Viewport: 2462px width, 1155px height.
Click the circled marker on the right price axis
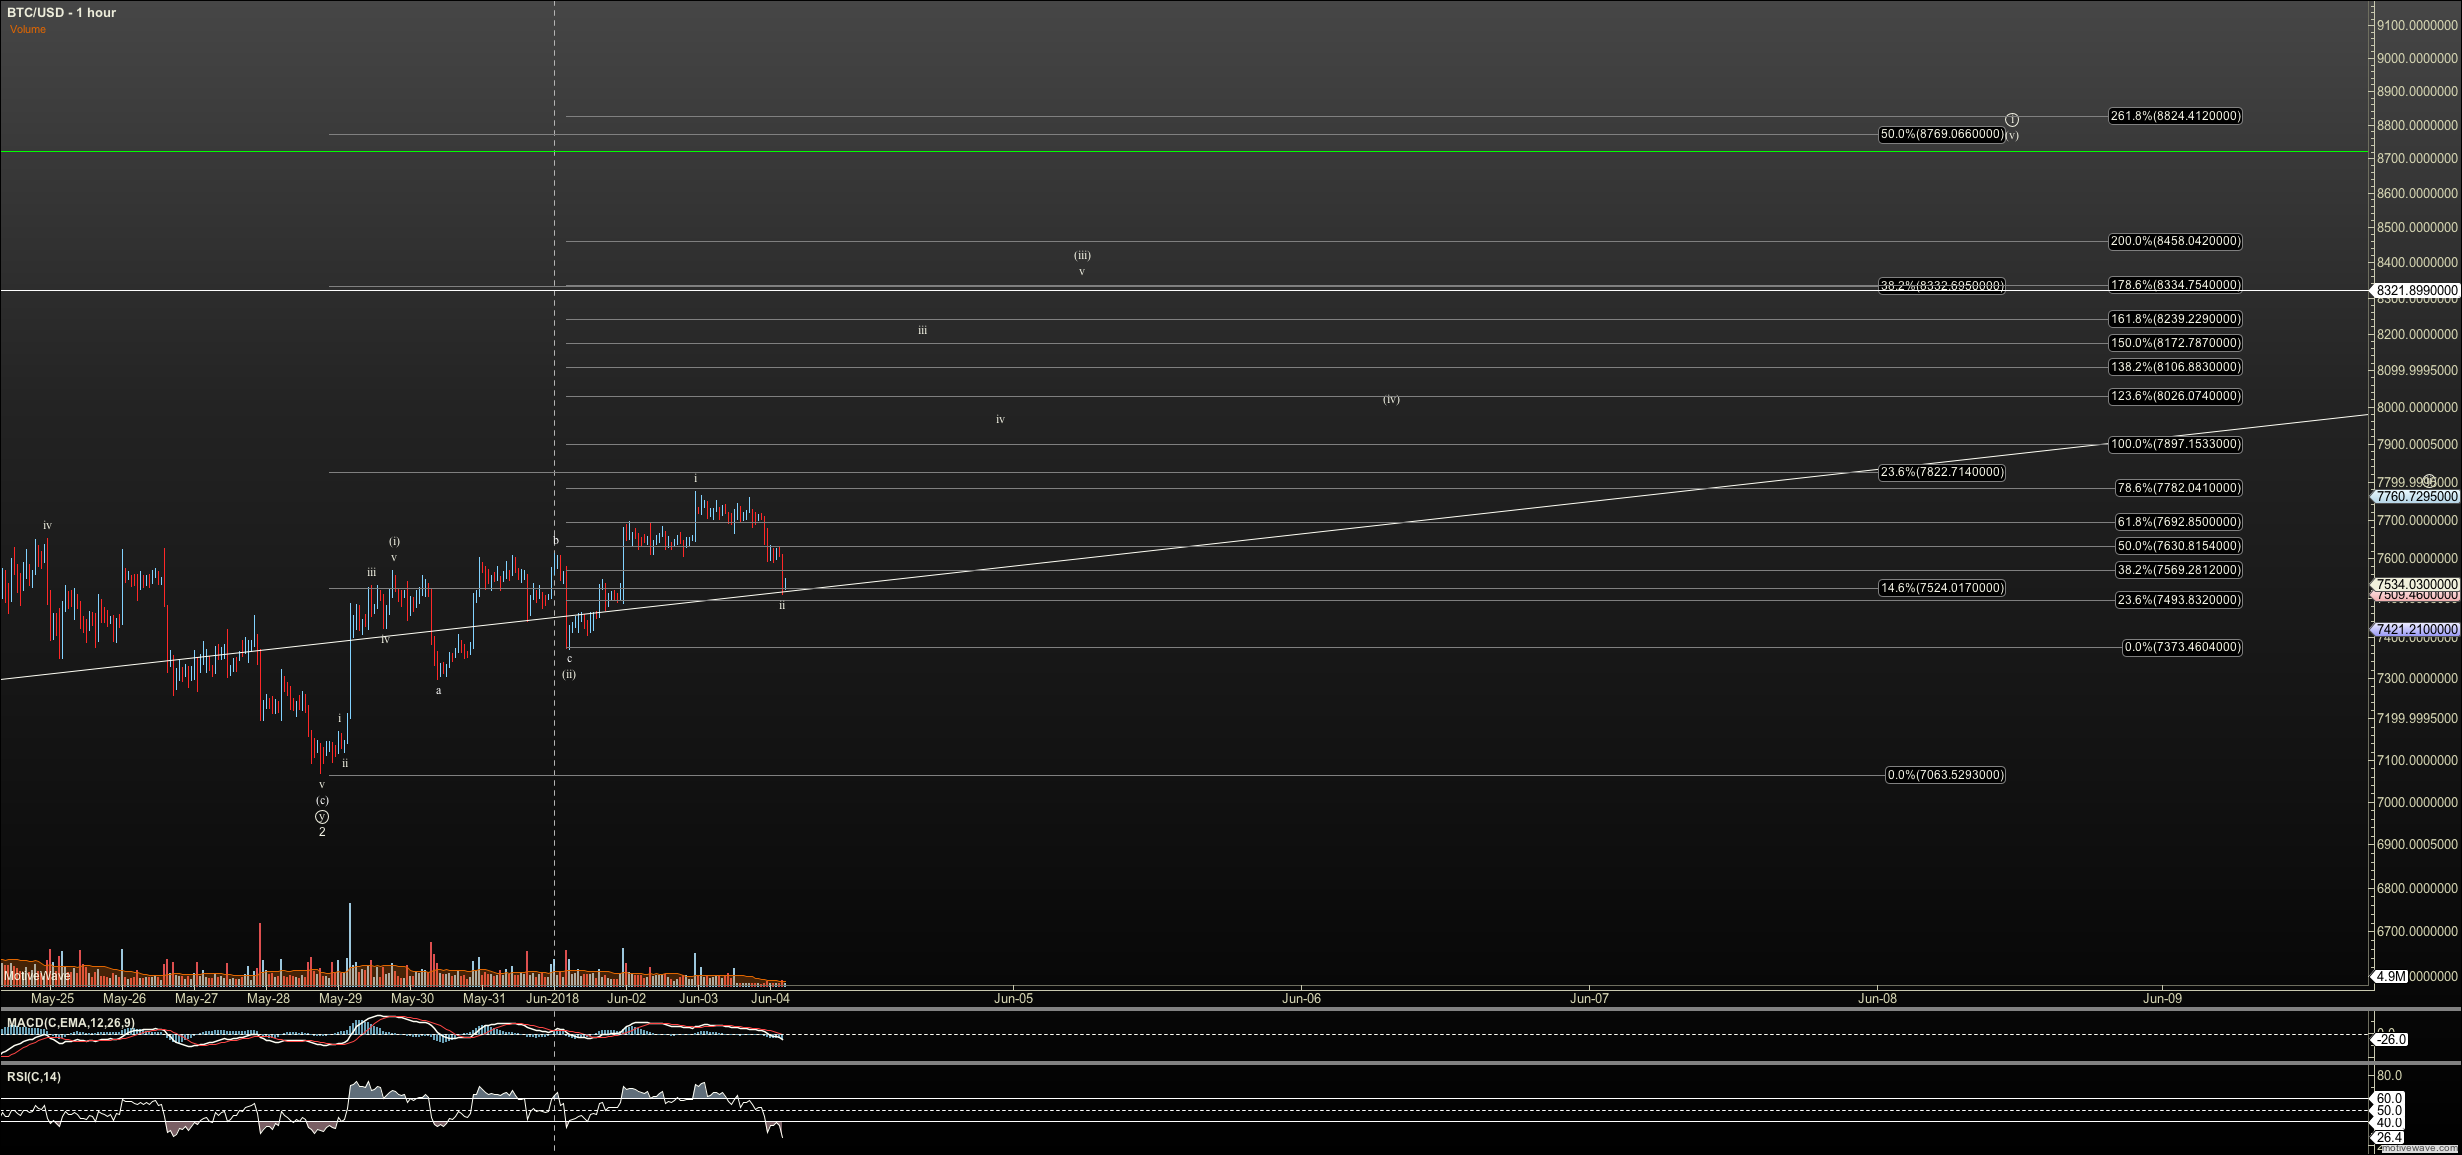pyautogui.click(x=2430, y=478)
